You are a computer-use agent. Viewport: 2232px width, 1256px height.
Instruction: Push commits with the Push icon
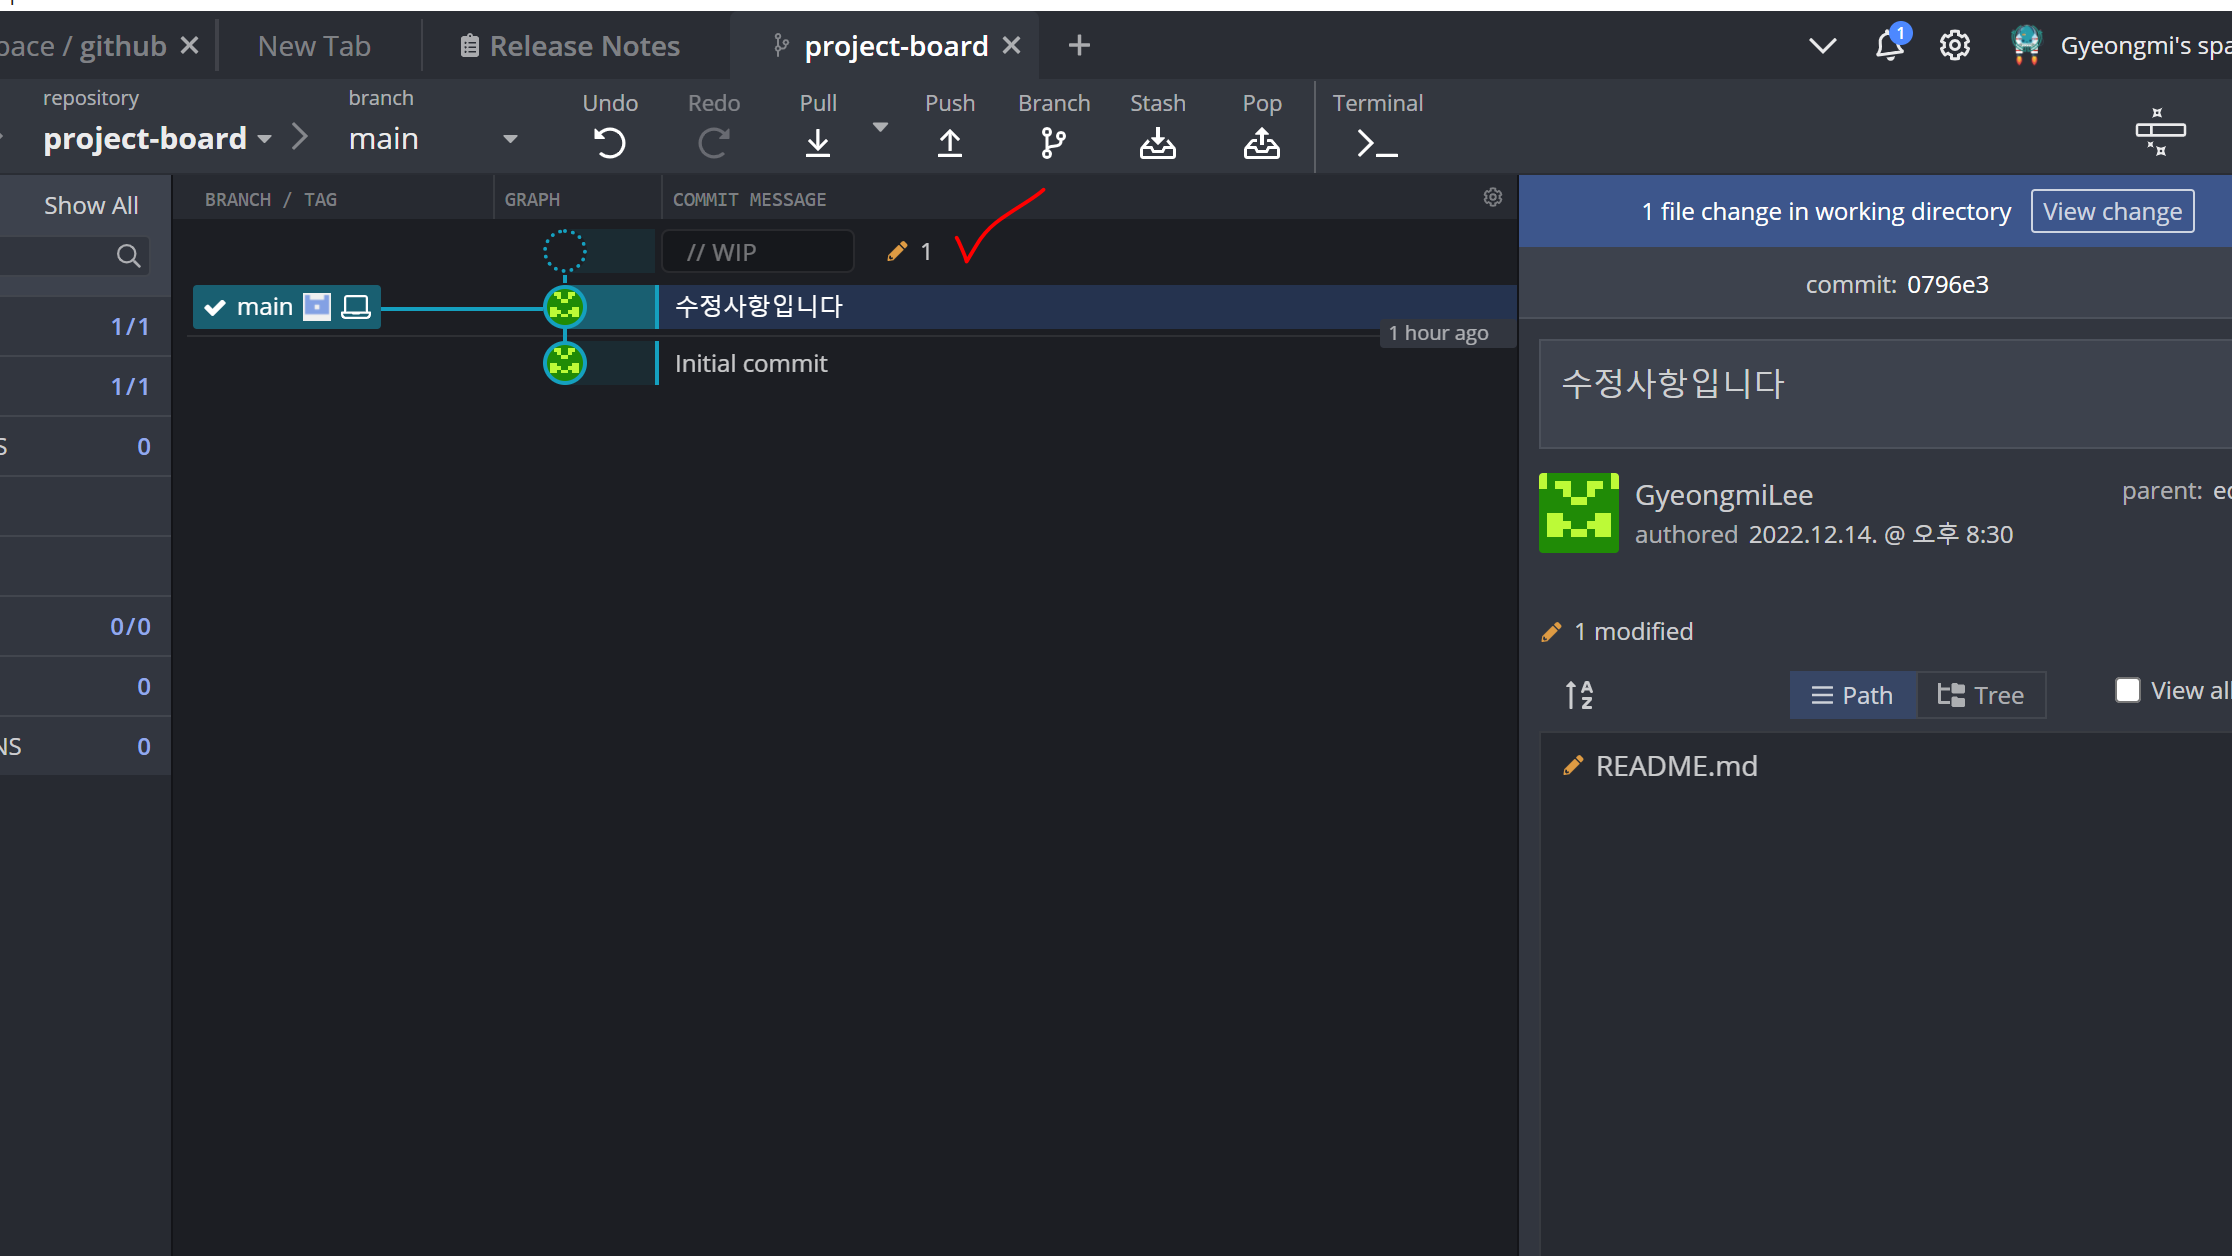[949, 143]
